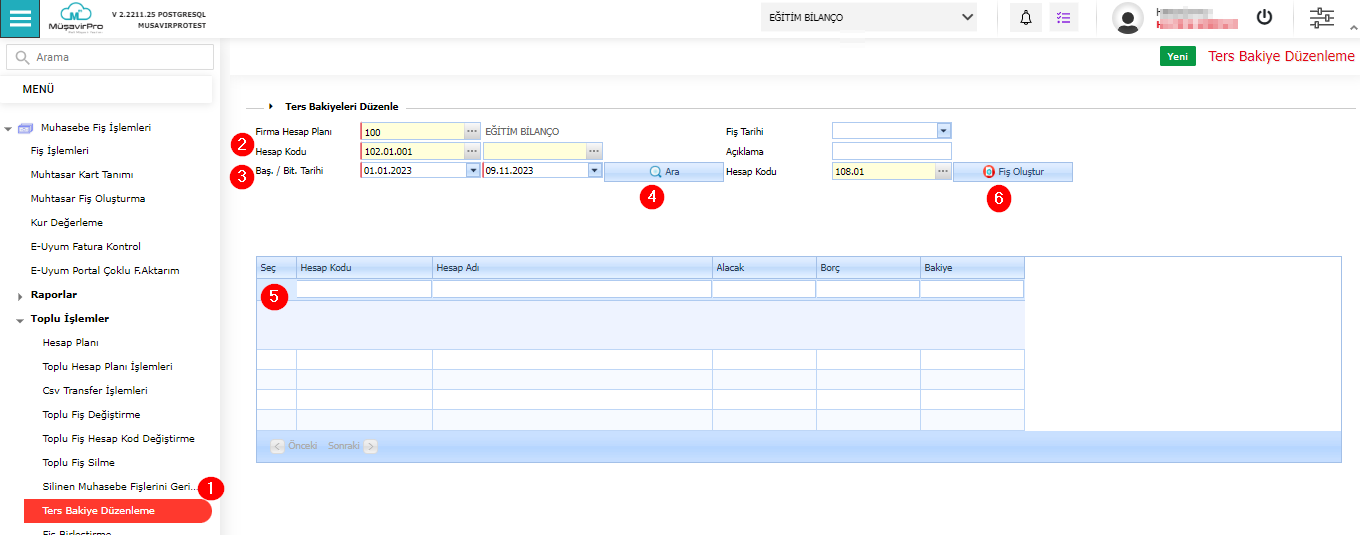The height and width of the screenshot is (535, 1360).
Task: Collapse the Toplu İşlemler tree node
Action: coord(20,320)
